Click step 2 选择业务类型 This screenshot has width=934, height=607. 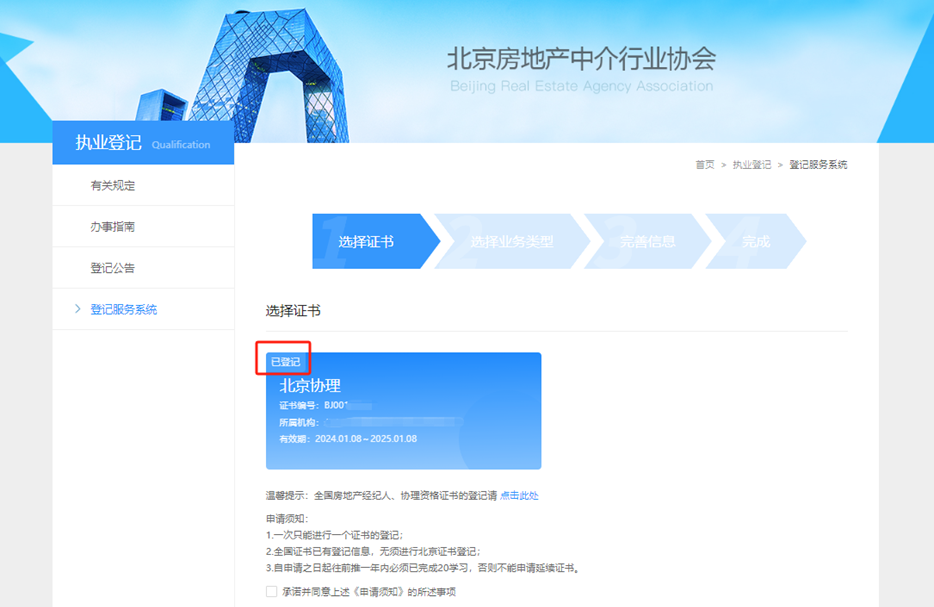point(512,241)
